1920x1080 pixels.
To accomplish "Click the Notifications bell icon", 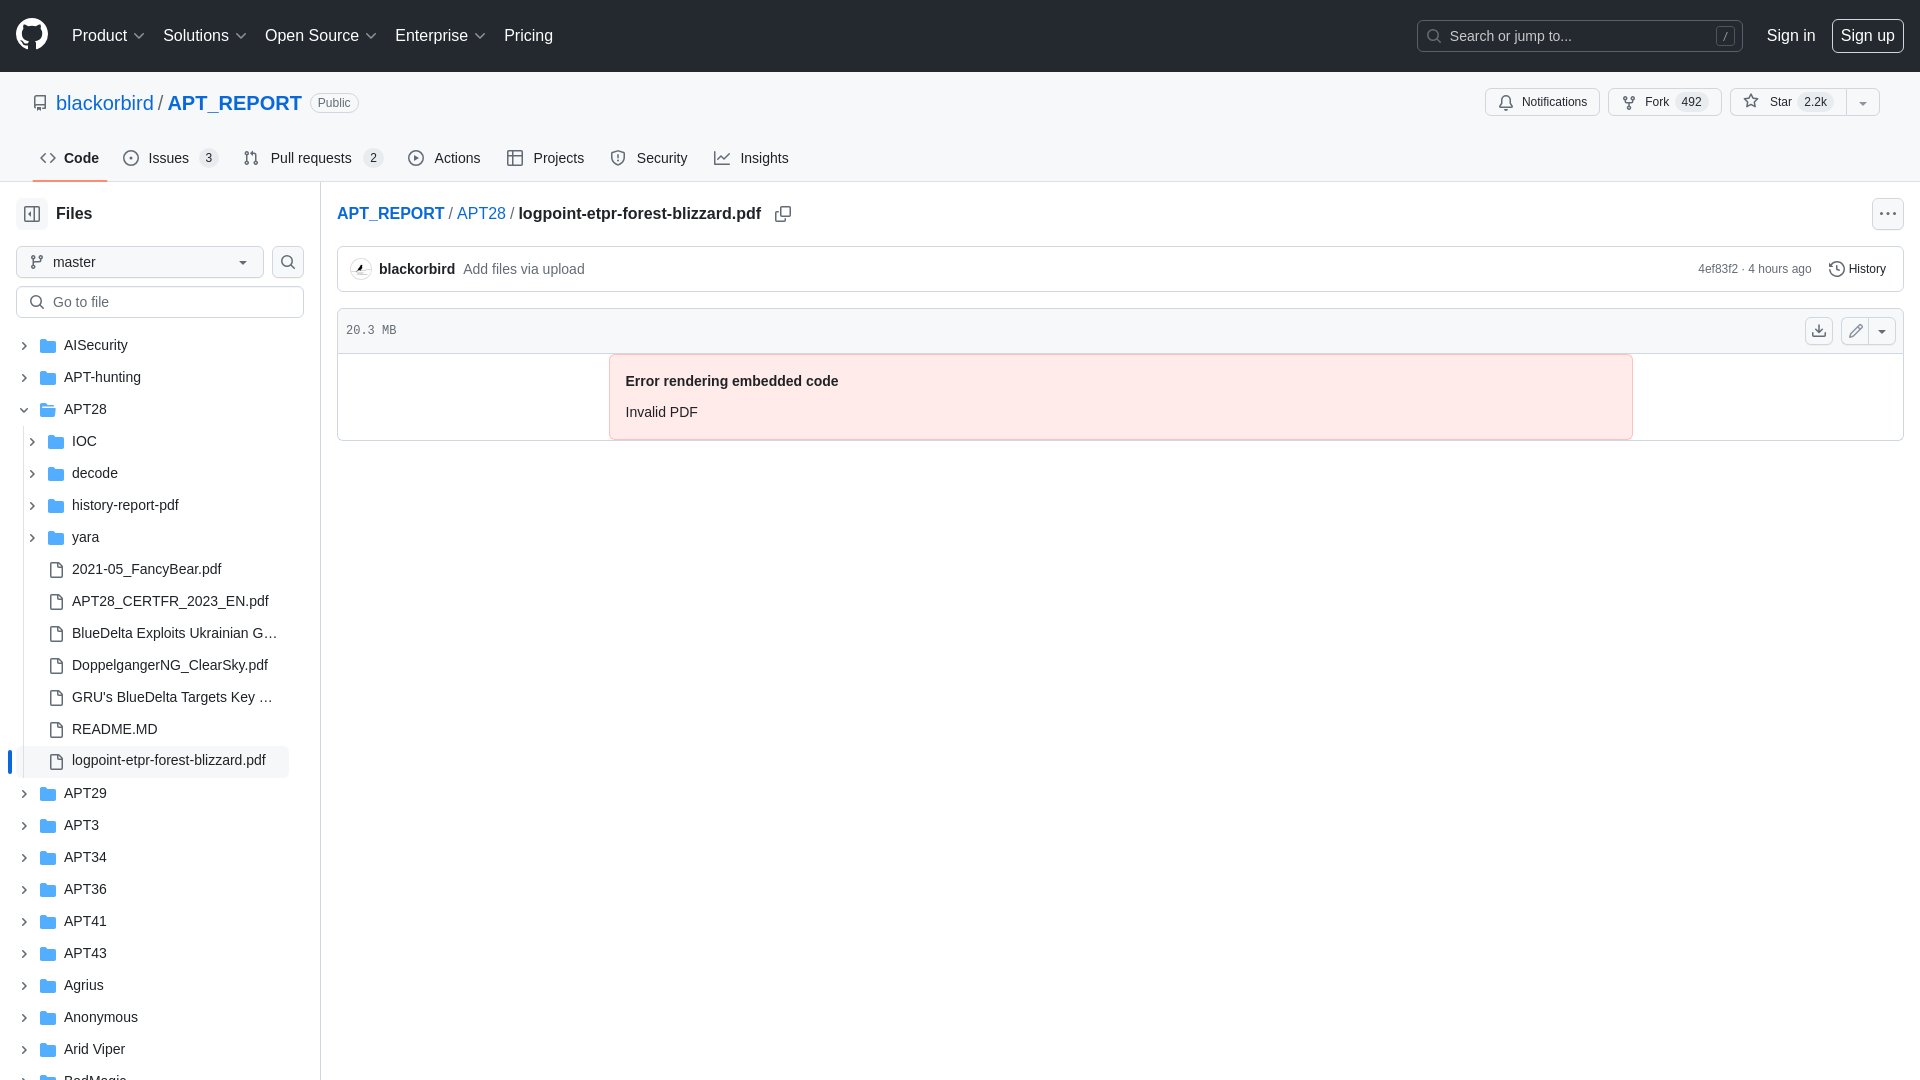I will tap(1506, 102).
